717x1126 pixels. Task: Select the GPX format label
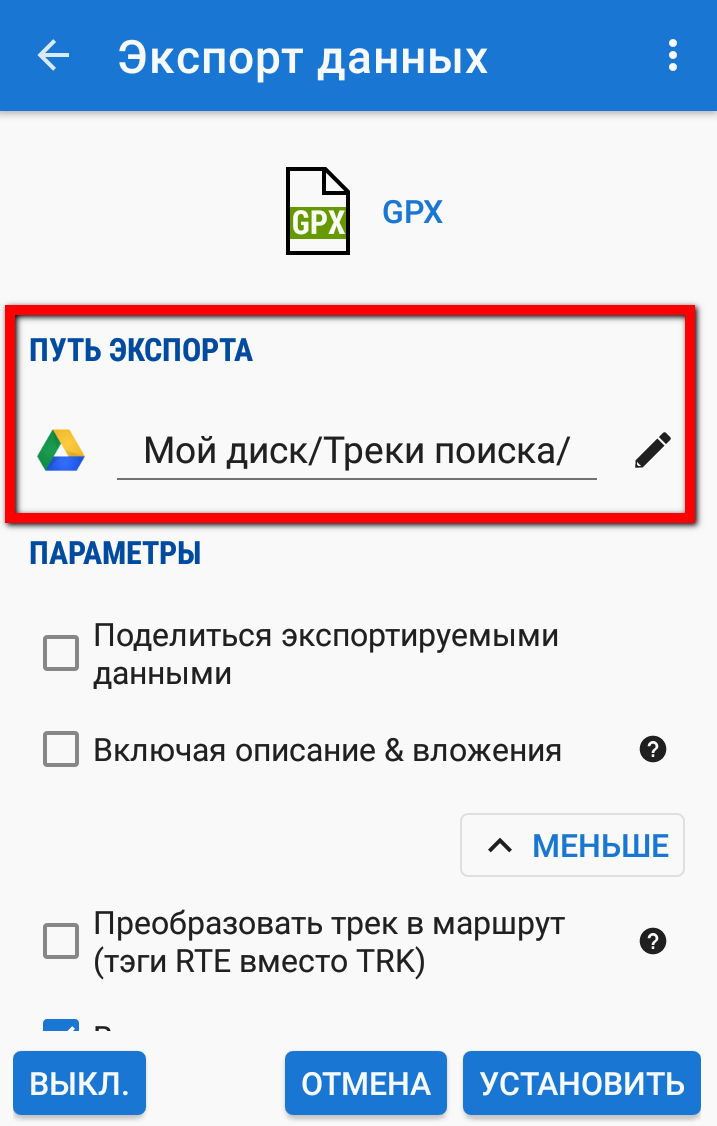tap(412, 213)
